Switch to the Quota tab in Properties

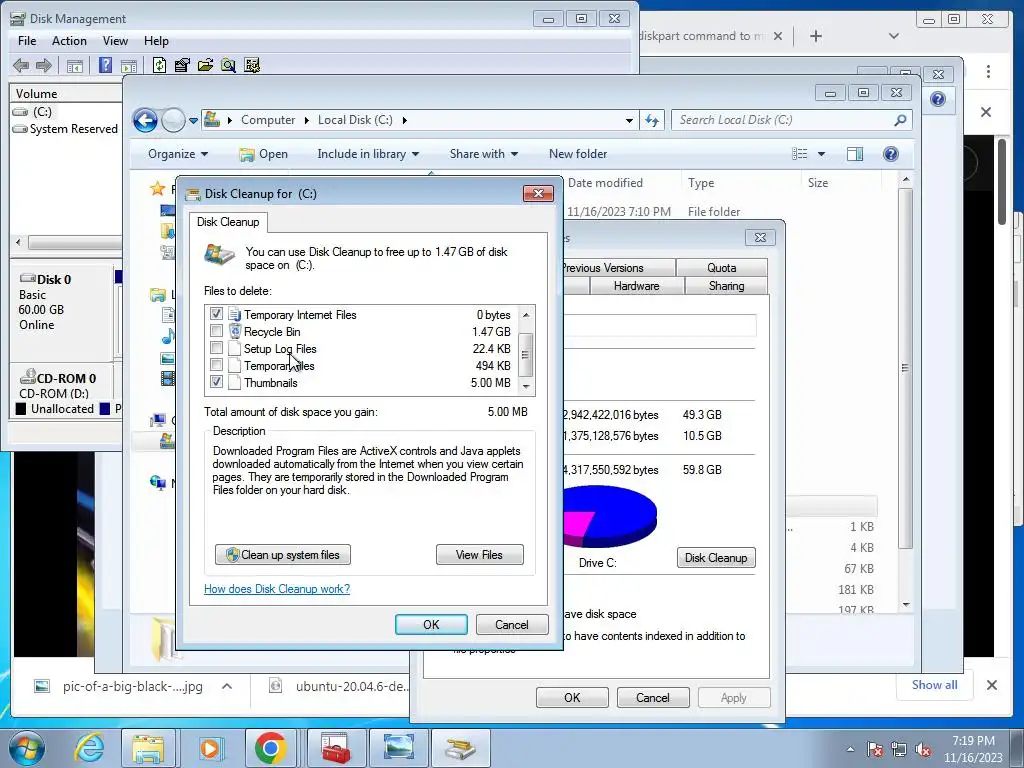coord(722,268)
